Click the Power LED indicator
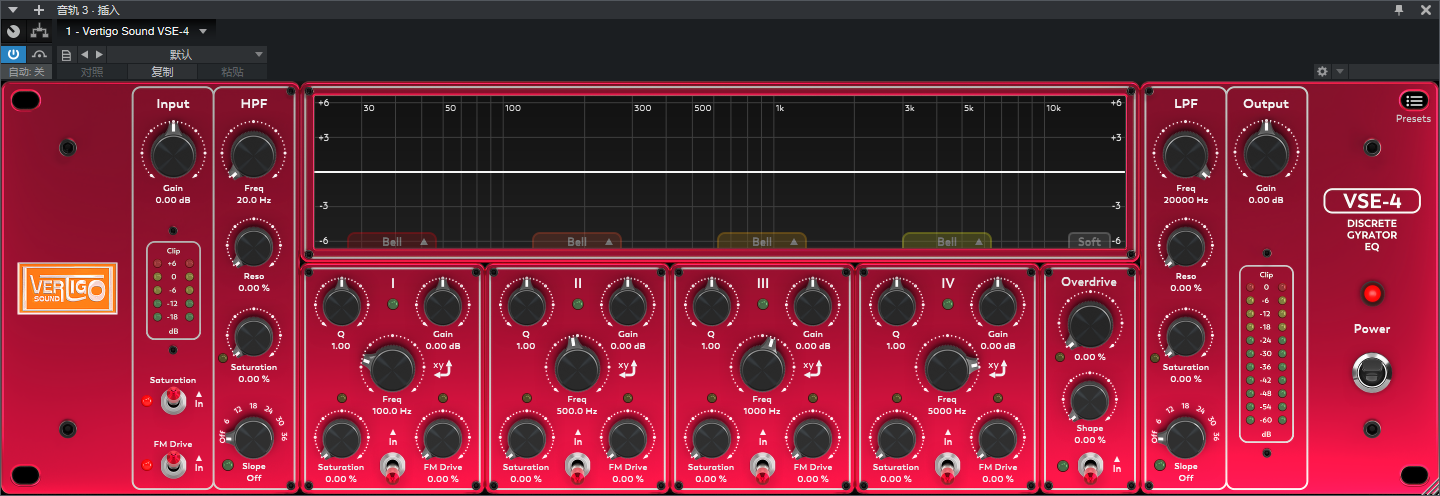The width and height of the screenshot is (1440, 496). pyautogui.click(x=1371, y=294)
